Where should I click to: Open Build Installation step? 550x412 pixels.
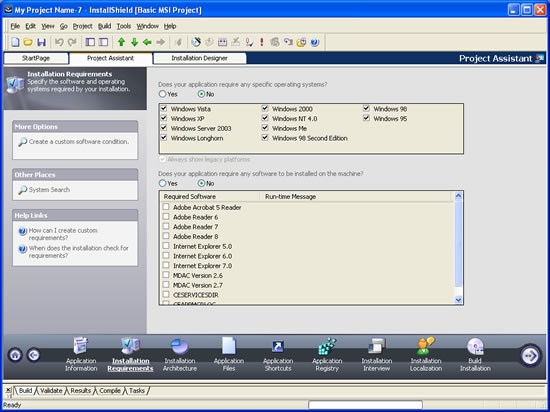pos(475,354)
